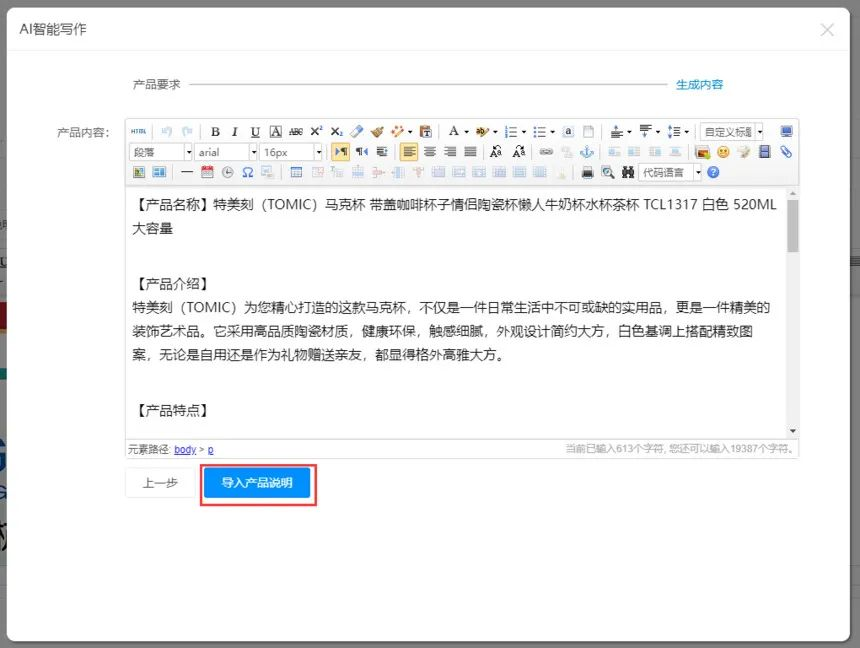
Task: Click the 上一步 button
Action: pos(160,483)
